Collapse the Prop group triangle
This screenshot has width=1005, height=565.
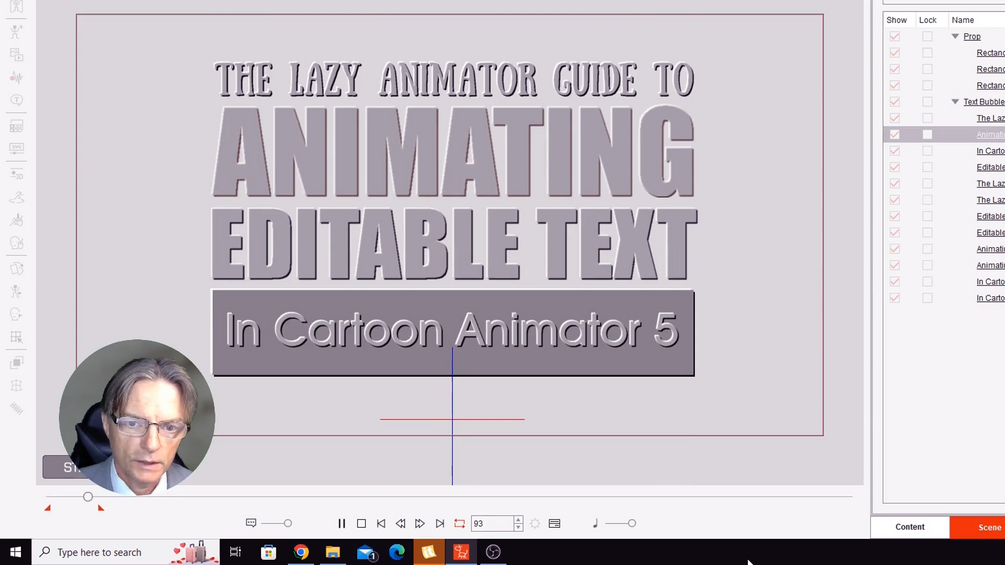coord(955,37)
